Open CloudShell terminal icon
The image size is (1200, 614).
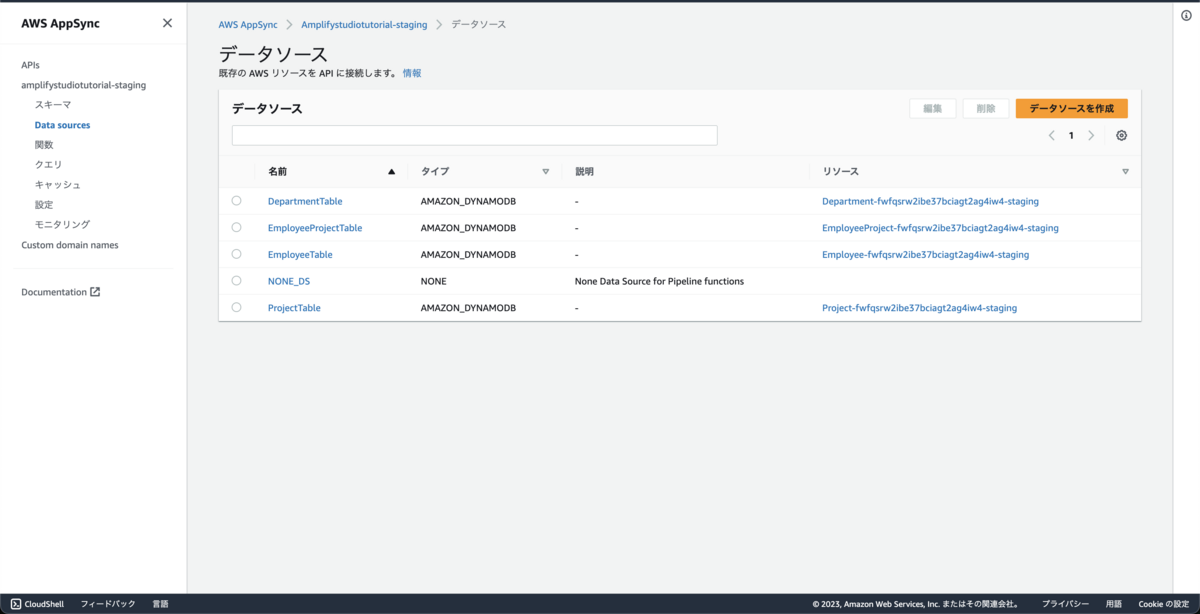pyautogui.click(x=16, y=604)
